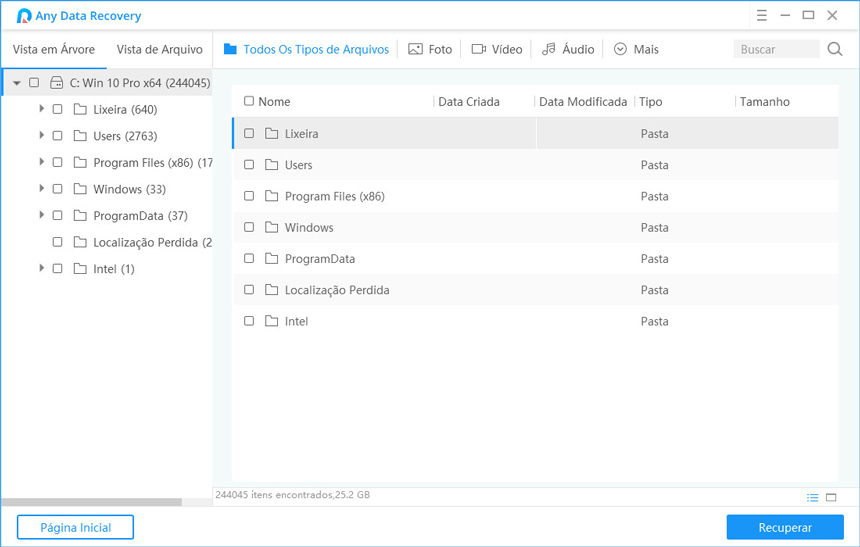860x547 pixels.
Task: Select Users (2763) label in tree
Action: [x=125, y=136]
